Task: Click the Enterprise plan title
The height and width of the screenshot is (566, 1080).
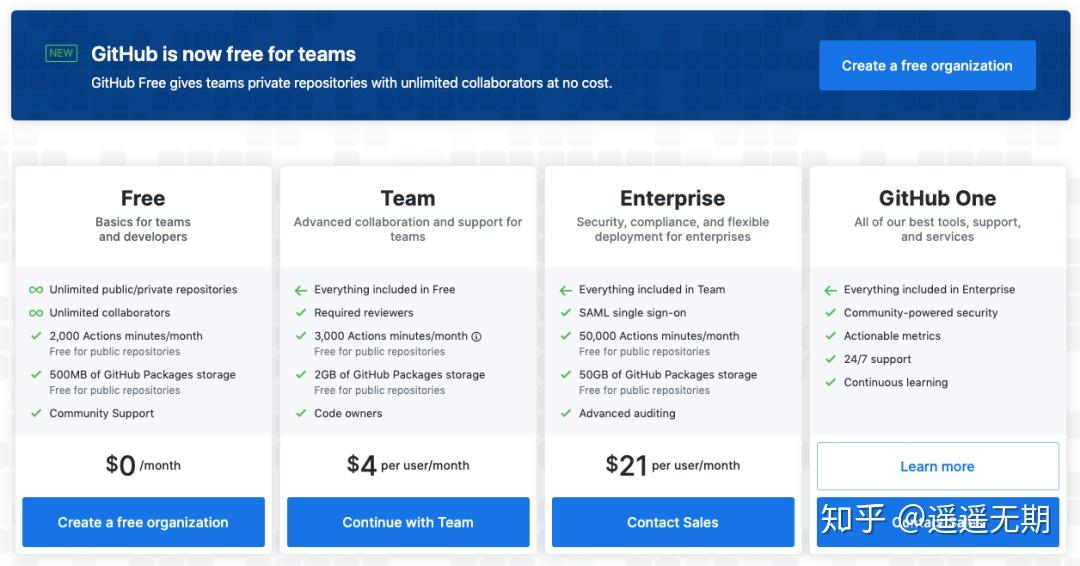Action: point(672,199)
